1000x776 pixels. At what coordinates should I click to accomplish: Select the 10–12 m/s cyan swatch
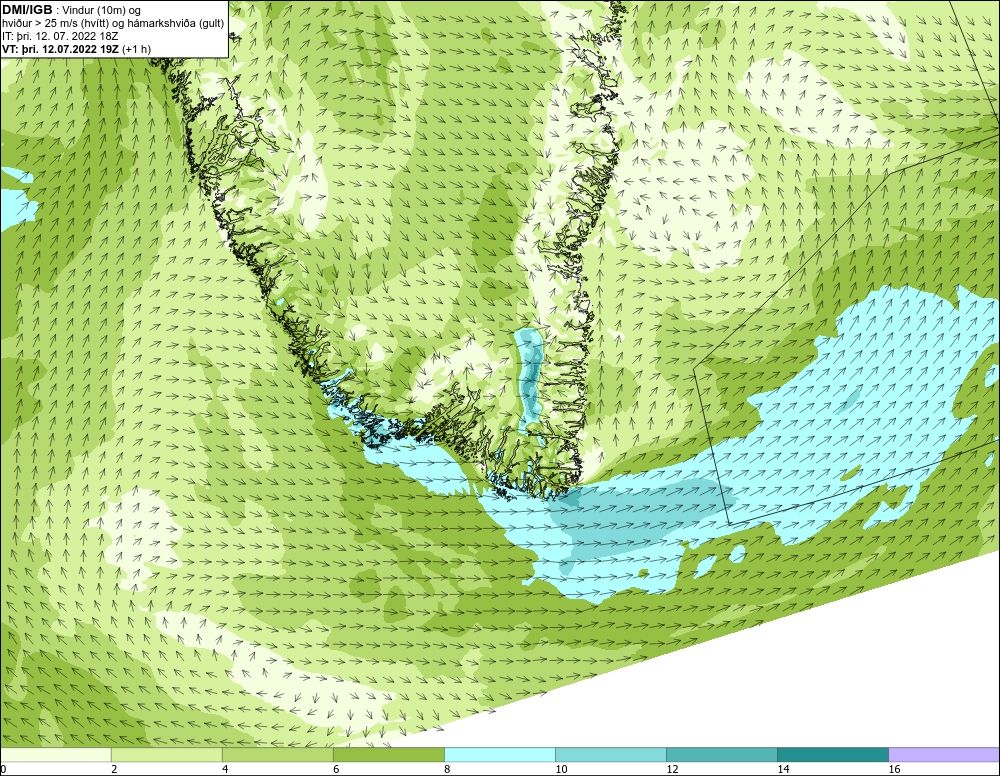pyautogui.click(x=611, y=755)
